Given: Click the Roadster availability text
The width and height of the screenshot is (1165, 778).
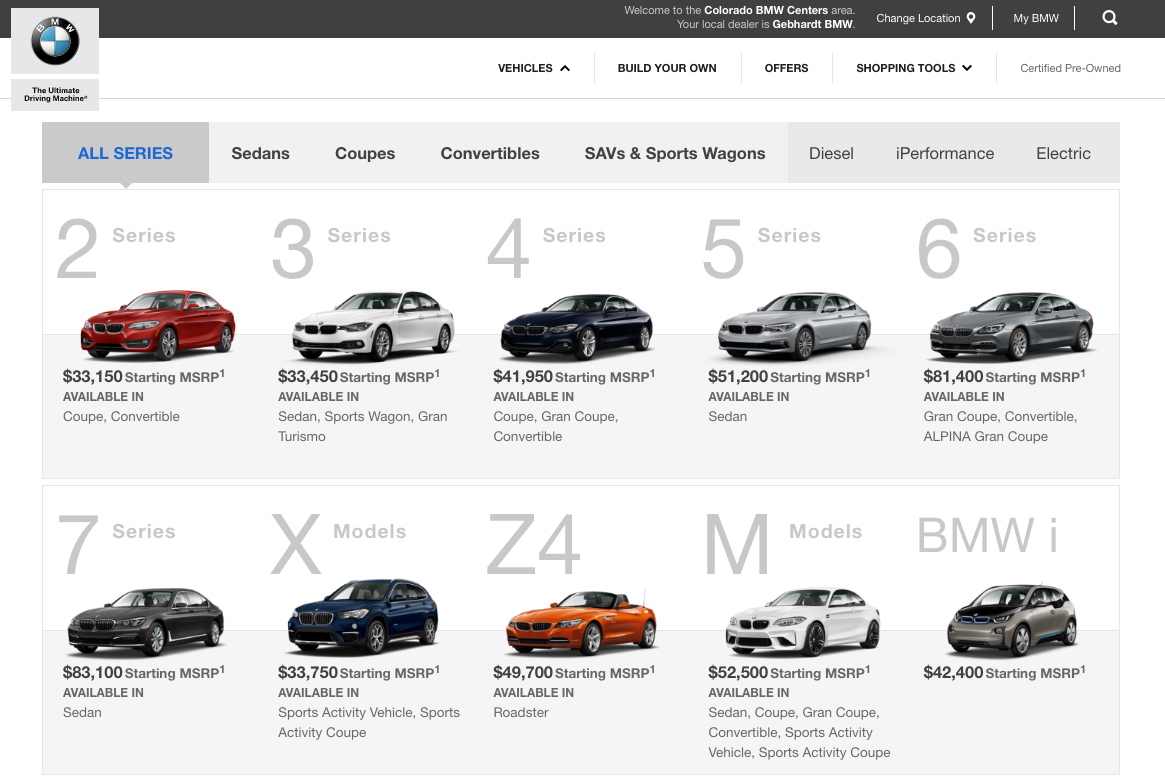Looking at the screenshot, I should [x=521, y=712].
